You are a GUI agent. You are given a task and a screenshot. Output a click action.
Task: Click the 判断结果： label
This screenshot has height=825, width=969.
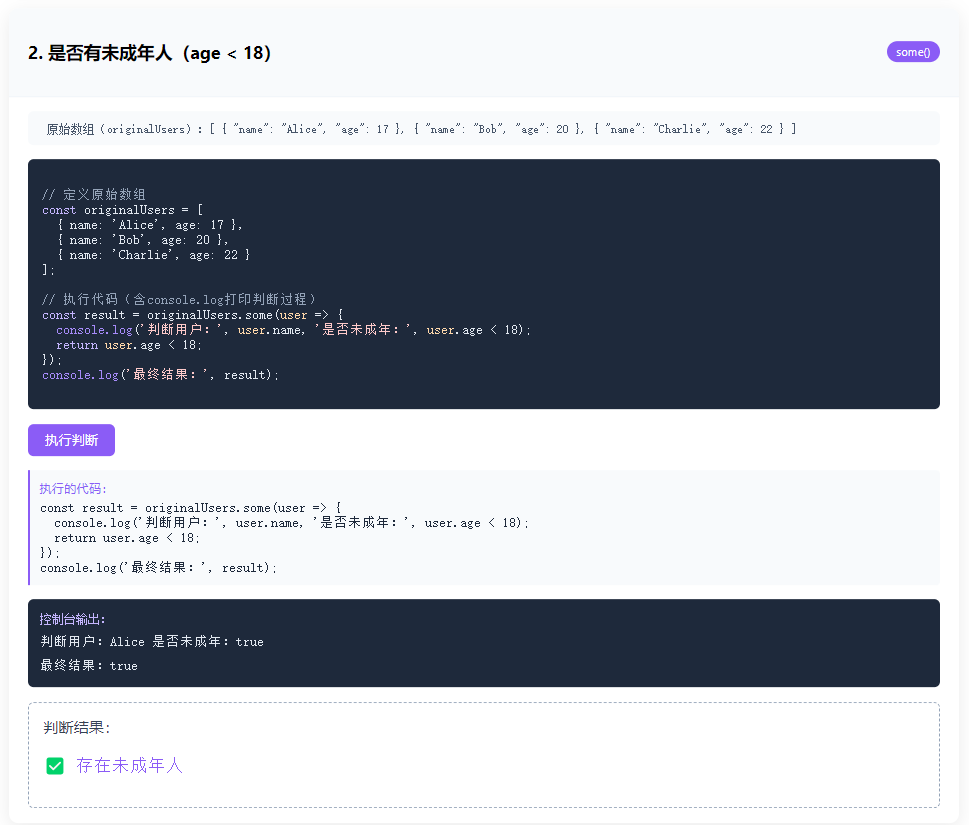click(x=77, y=727)
